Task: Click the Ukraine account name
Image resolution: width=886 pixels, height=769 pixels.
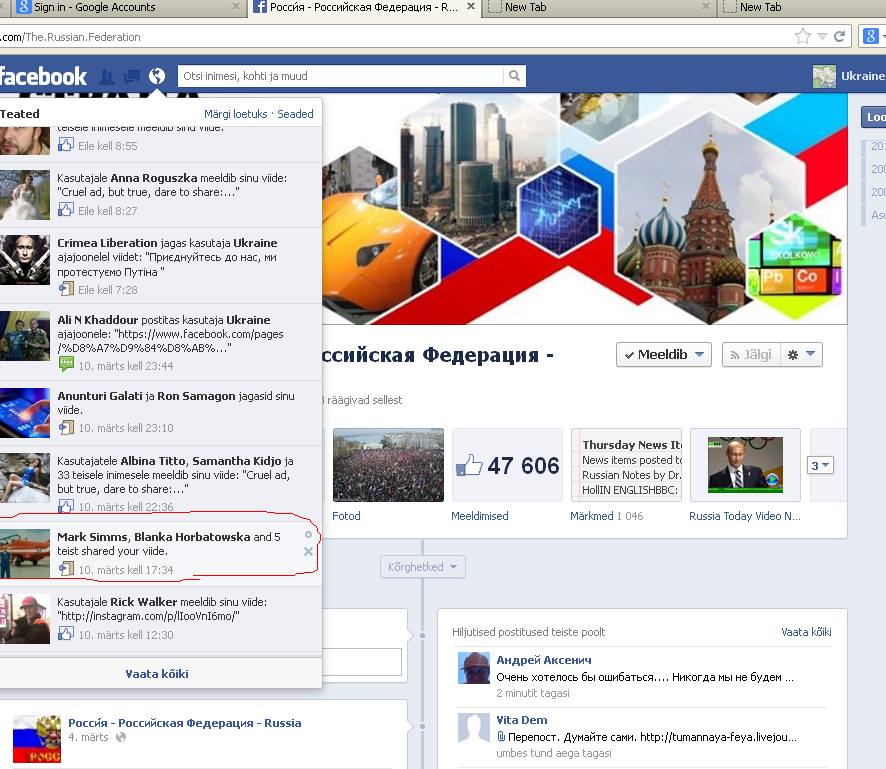Action: (x=863, y=76)
